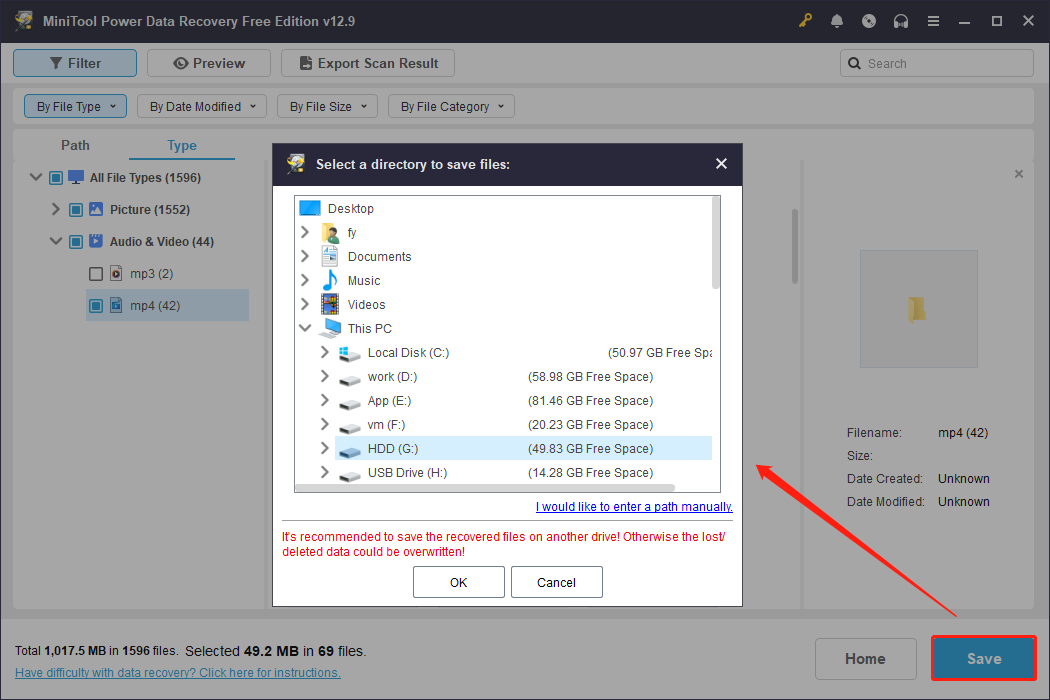Screen dimensions: 1050x700
Task: Click the All File Types monitor icon
Action: point(76,178)
